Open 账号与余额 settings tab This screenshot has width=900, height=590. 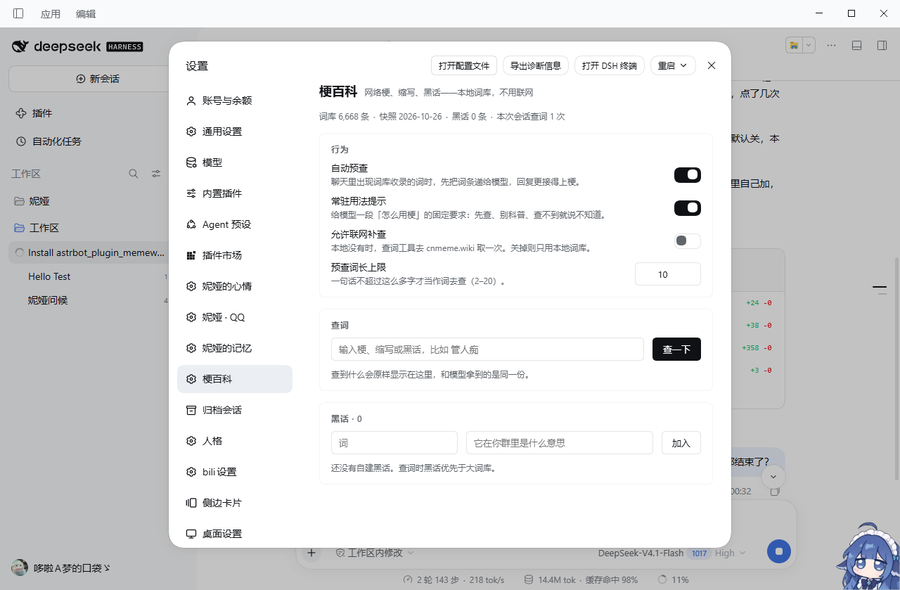[234, 100]
